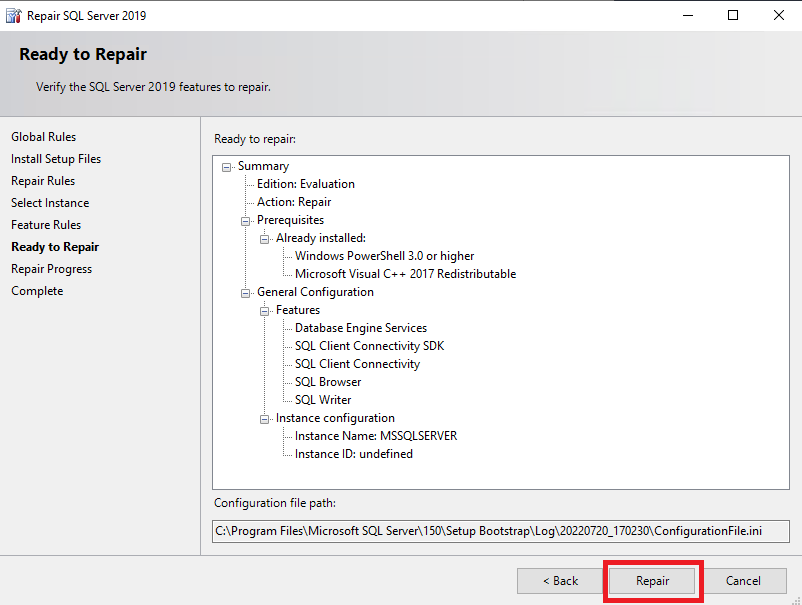The image size is (802, 605).
Task: Collapse the Features node
Action: tap(264, 311)
